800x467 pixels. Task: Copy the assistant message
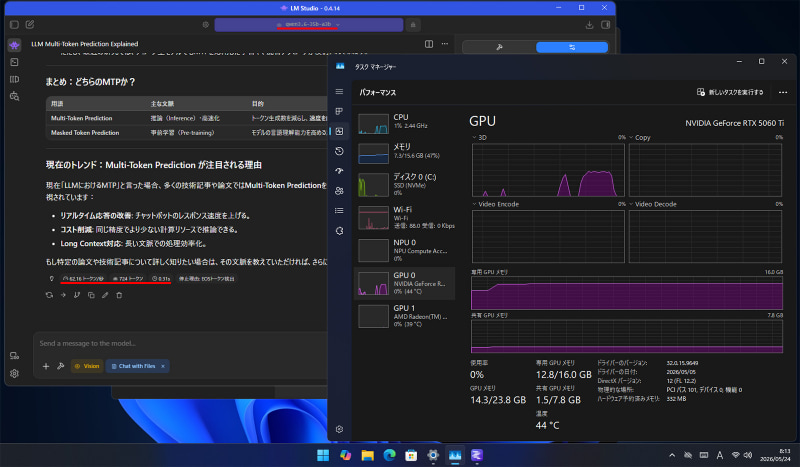(x=91, y=295)
